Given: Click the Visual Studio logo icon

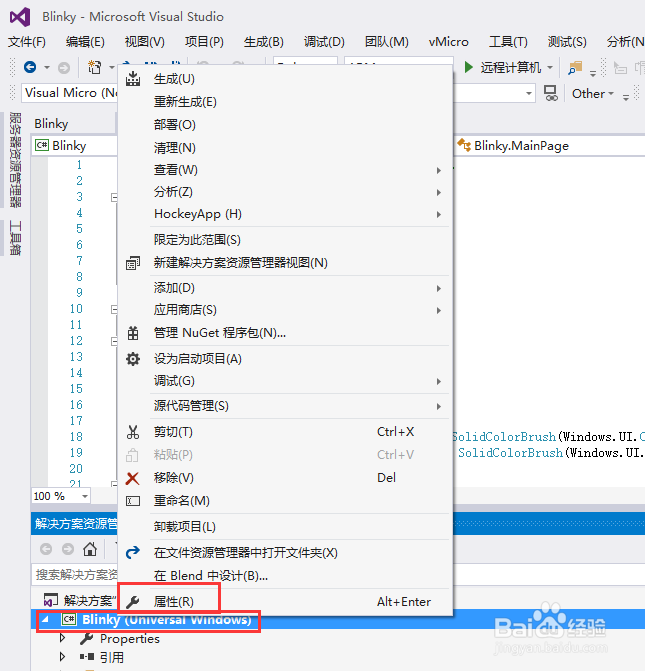Looking at the screenshot, I should 20,17.
